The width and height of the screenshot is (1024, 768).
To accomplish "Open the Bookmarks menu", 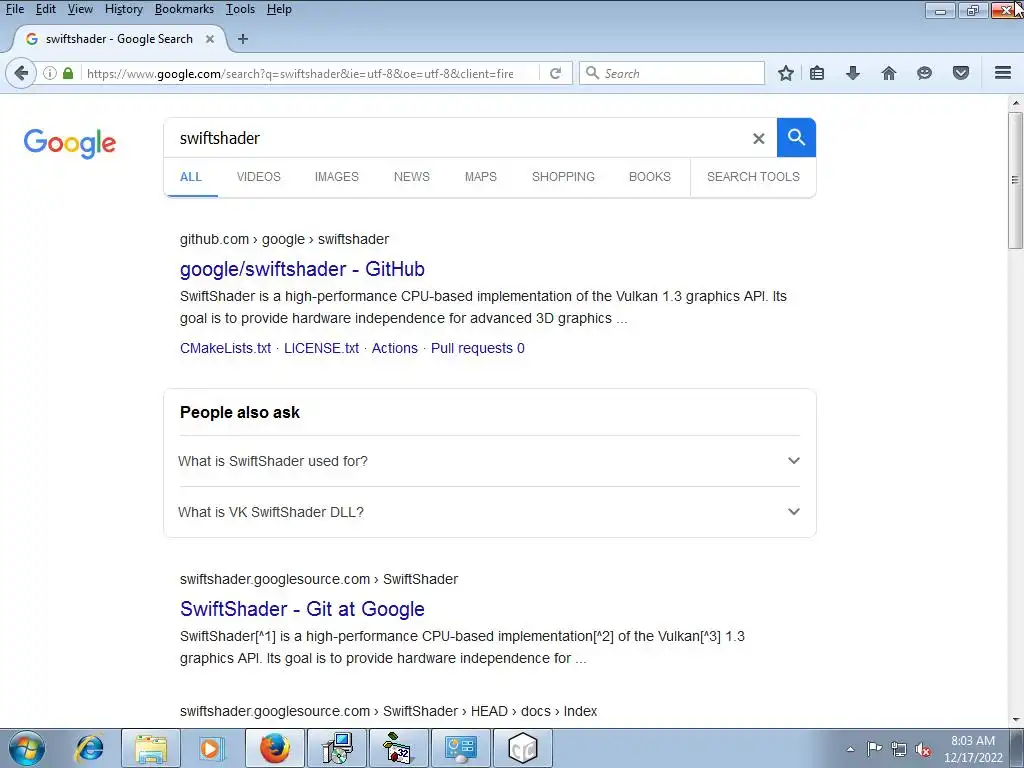I will click(184, 9).
